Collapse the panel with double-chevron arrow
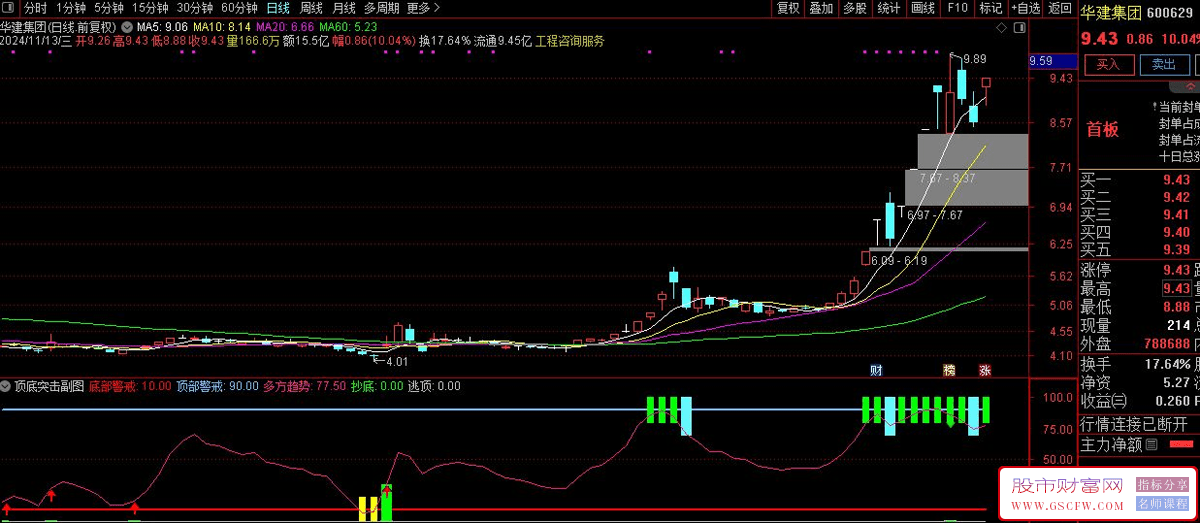The image size is (1200, 523). (x=1190, y=87)
